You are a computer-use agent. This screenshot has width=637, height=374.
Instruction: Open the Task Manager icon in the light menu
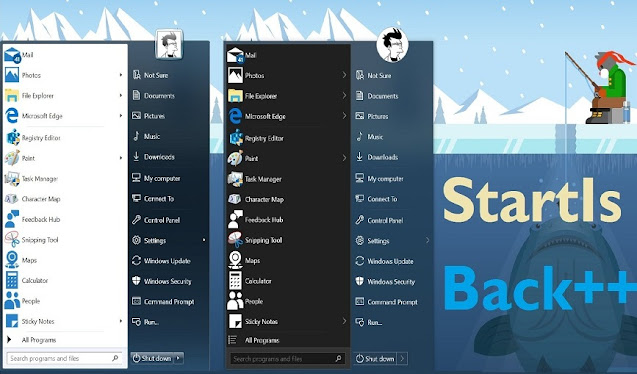(12, 178)
